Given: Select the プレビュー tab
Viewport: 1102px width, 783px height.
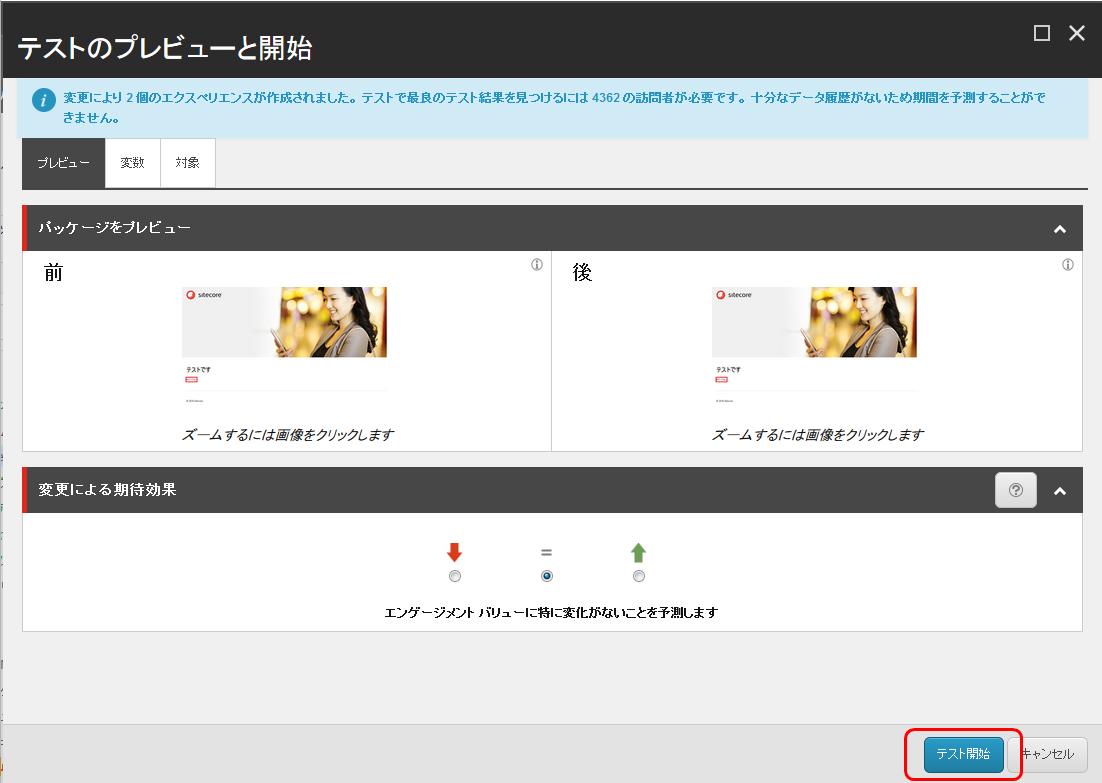Looking at the screenshot, I should pos(63,162).
